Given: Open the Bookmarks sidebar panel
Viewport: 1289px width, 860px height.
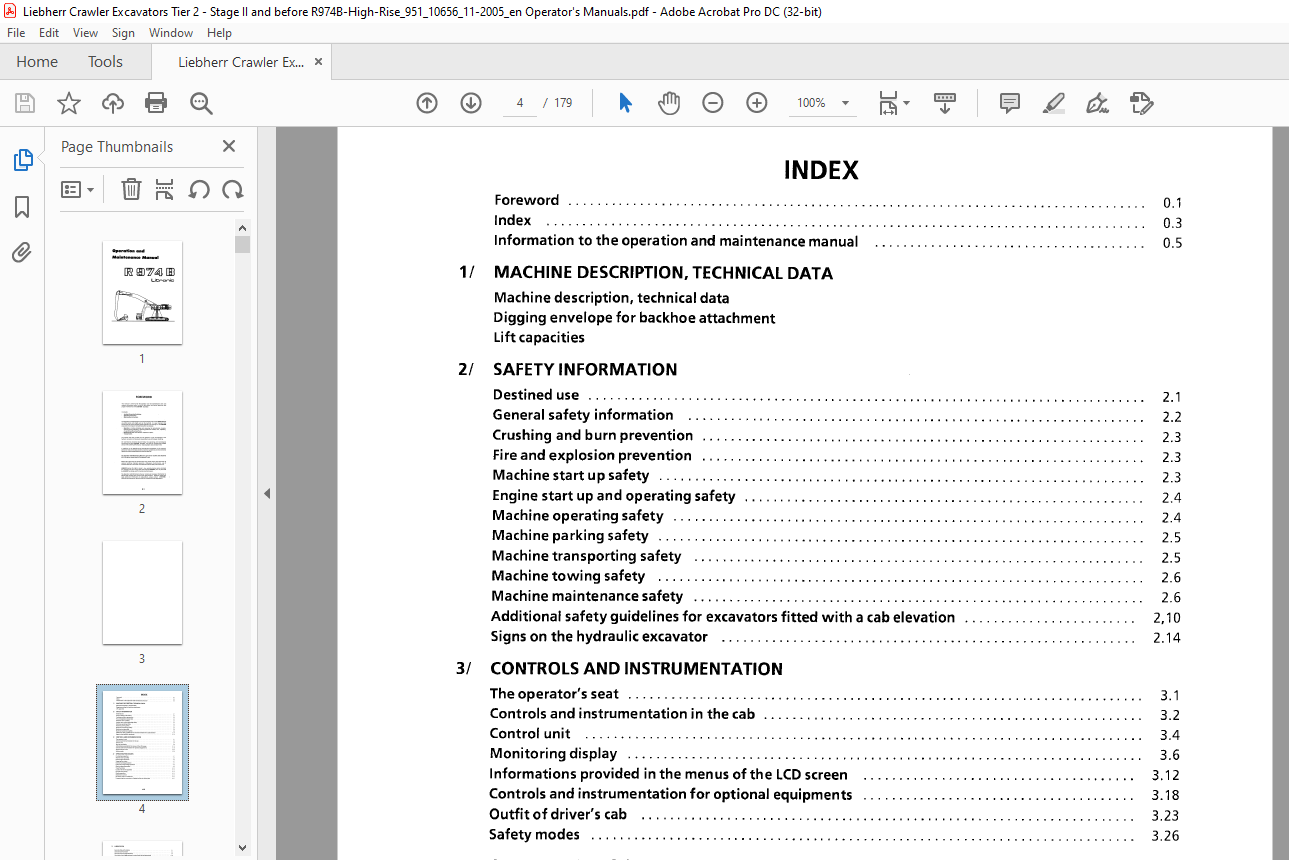Looking at the screenshot, I should 22,207.
